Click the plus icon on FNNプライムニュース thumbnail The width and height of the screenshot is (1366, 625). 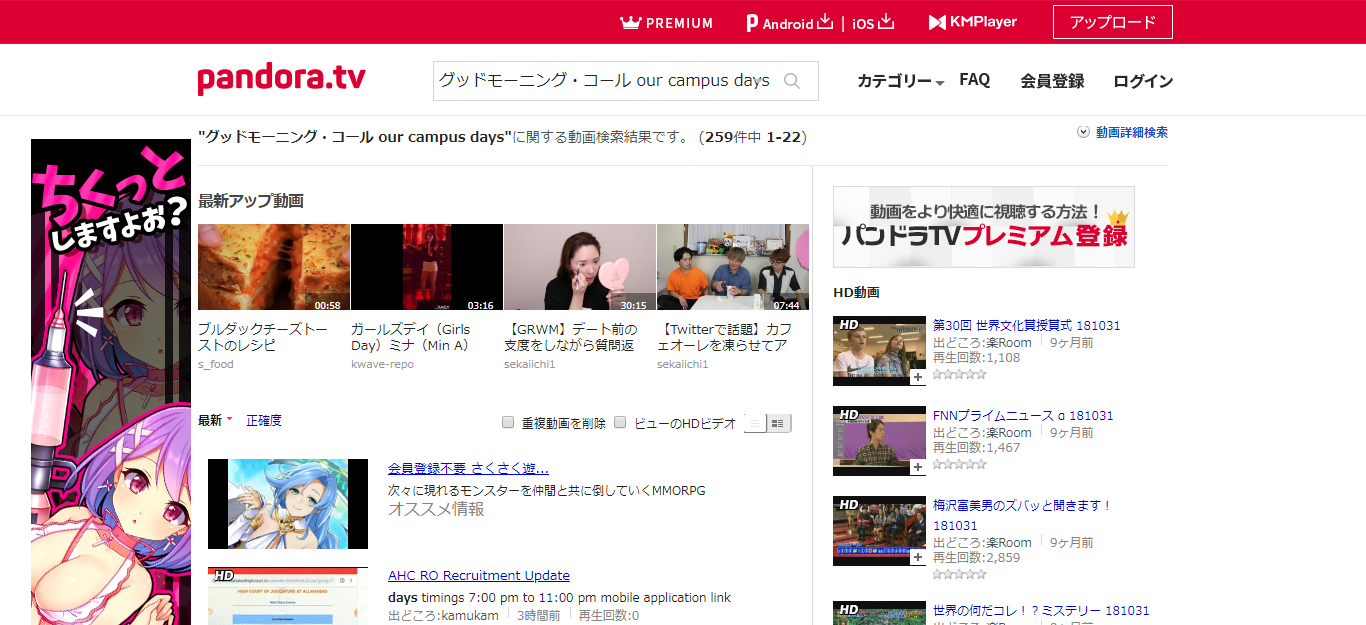pos(917,468)
